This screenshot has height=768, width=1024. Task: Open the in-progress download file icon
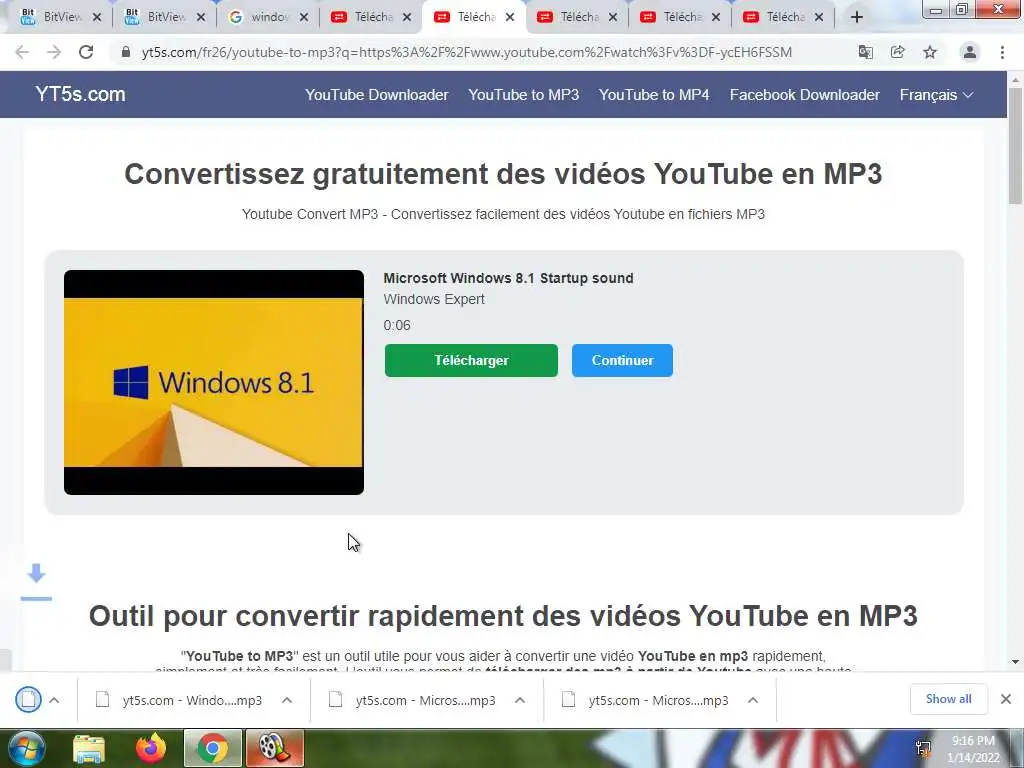tap(28, 700)
